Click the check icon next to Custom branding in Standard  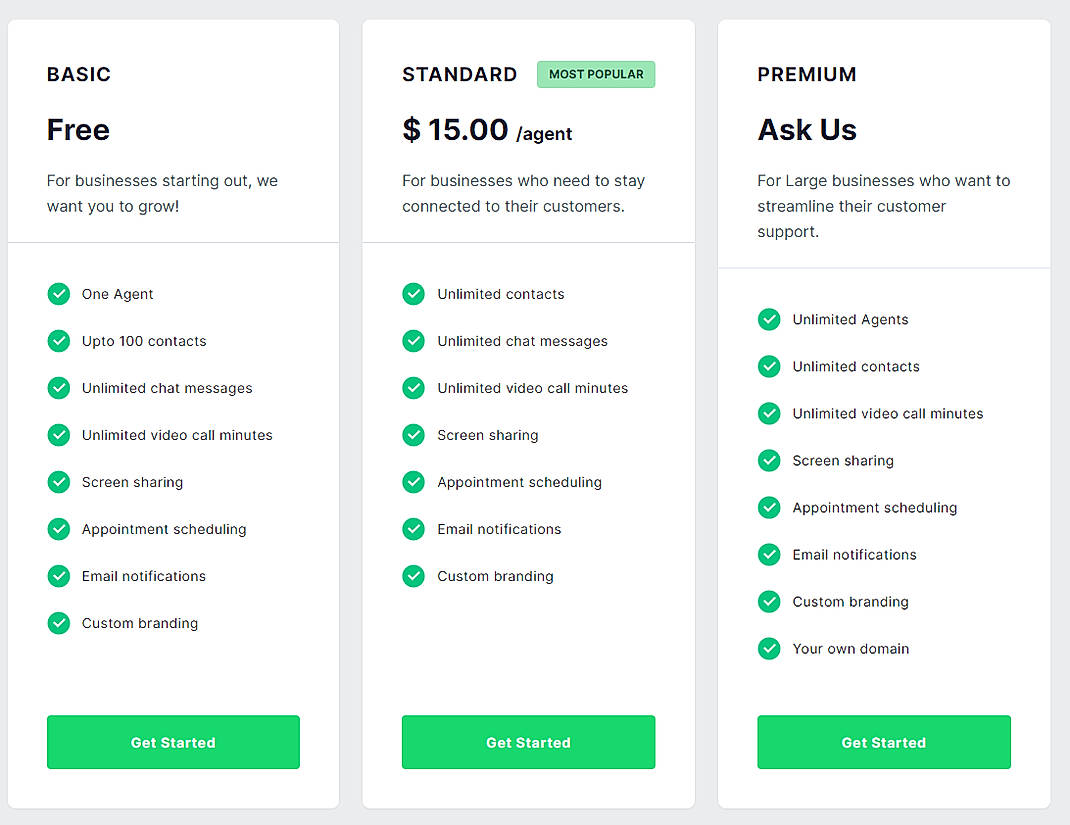pyautogui.click(x=413, y=576)
